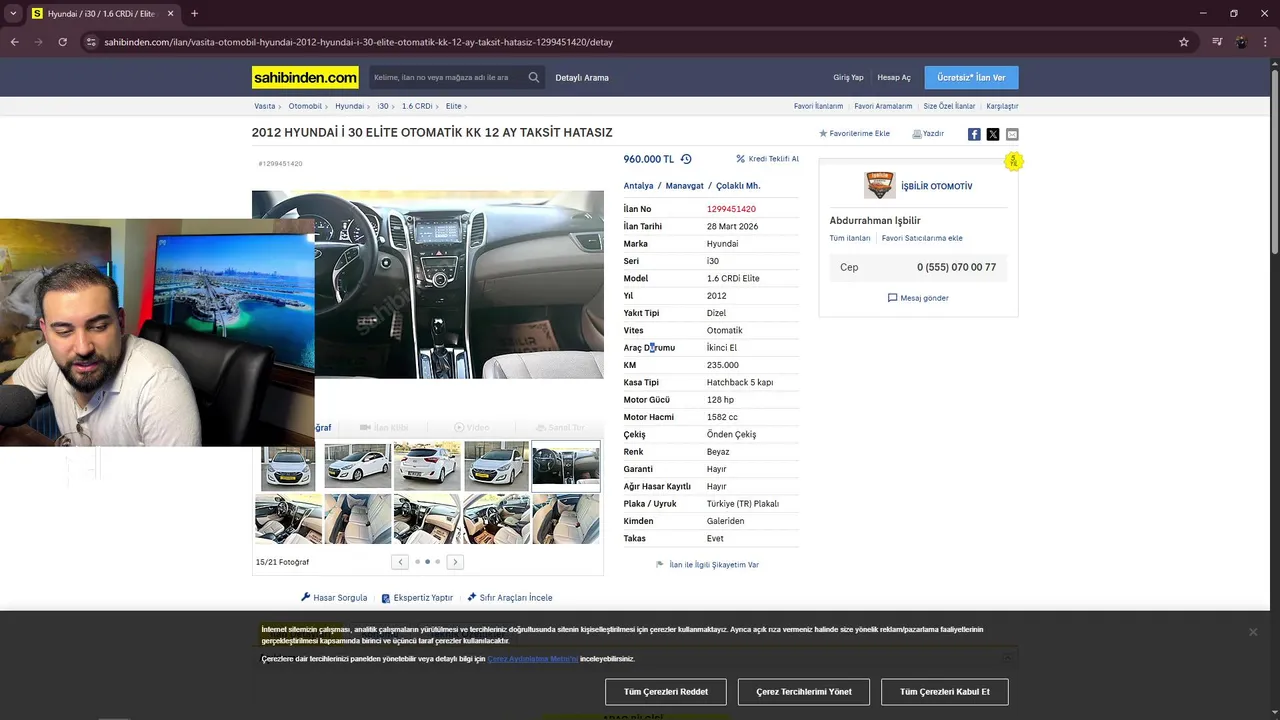
Task: Click Tüm Çerezleri Kabul Et button
Action: pos(945,692)
